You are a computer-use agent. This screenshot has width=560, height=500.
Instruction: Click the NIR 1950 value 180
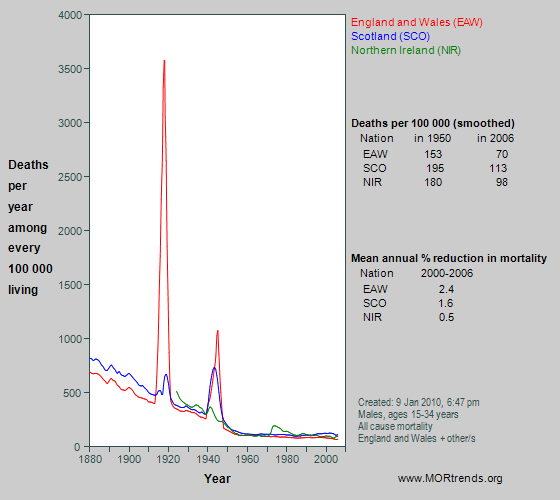click(x=433, y=182)
